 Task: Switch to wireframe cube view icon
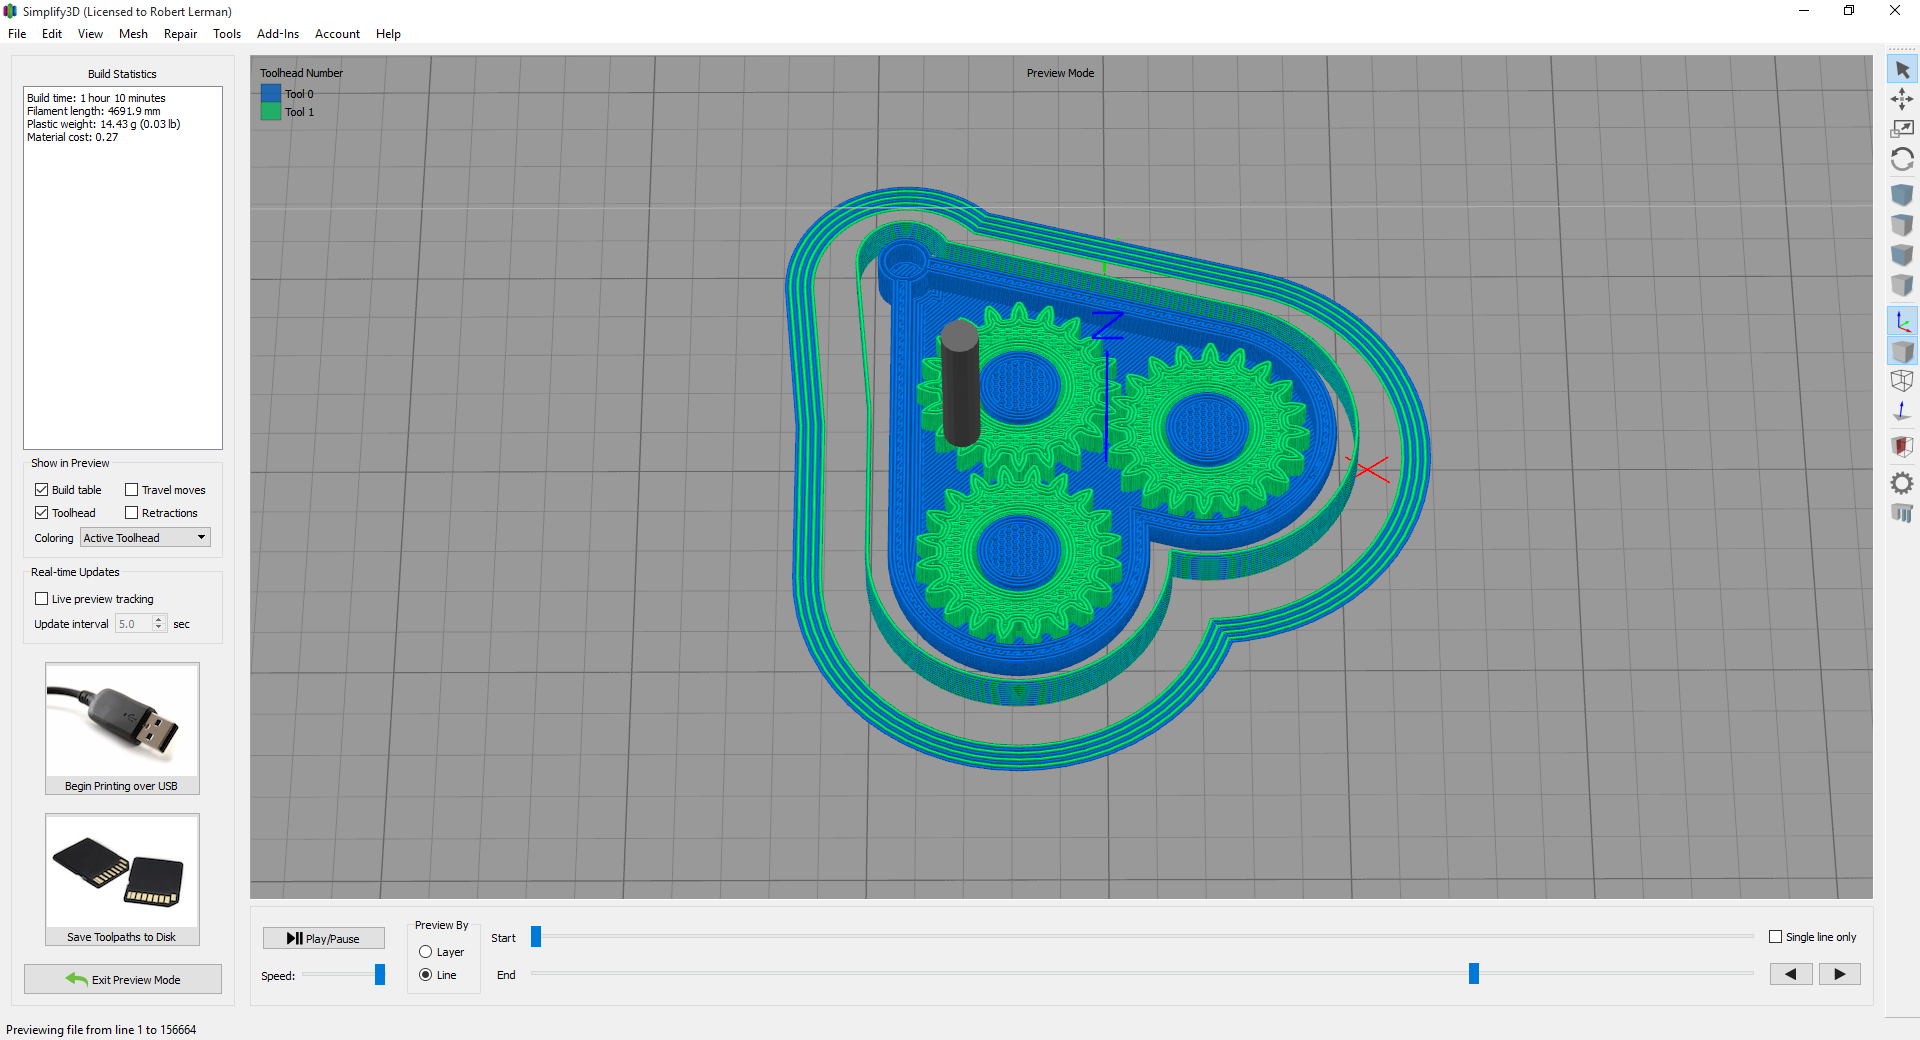(1902, 381)
